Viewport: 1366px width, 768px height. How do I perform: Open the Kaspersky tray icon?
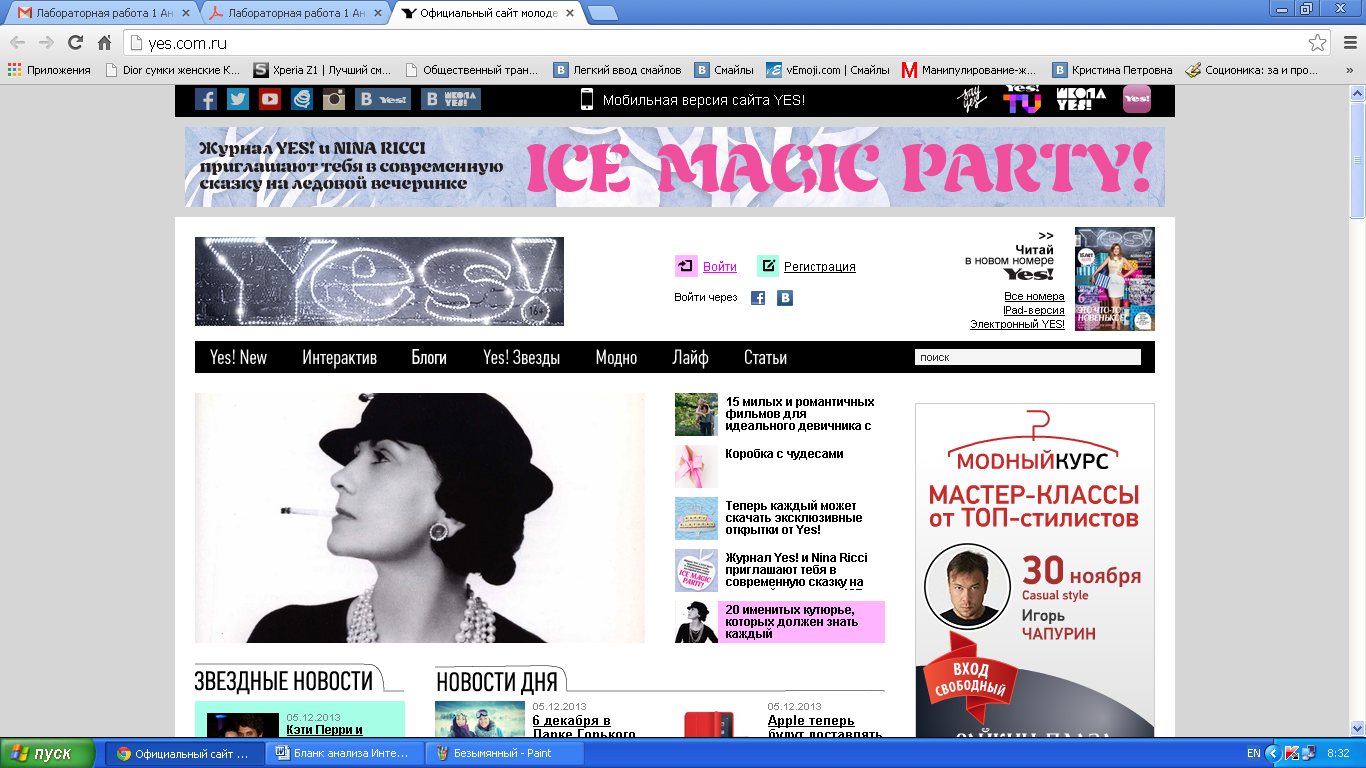click(1291, 753)
